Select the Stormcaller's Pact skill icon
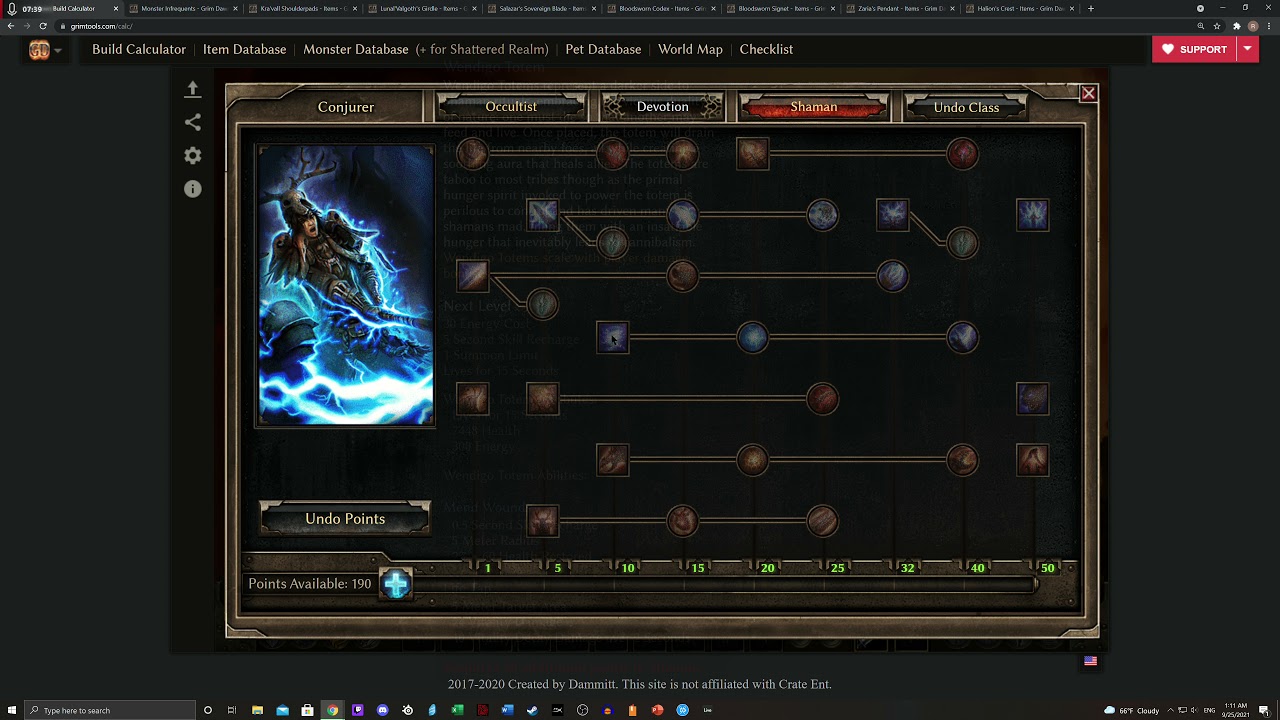 tap(1032, 215)
